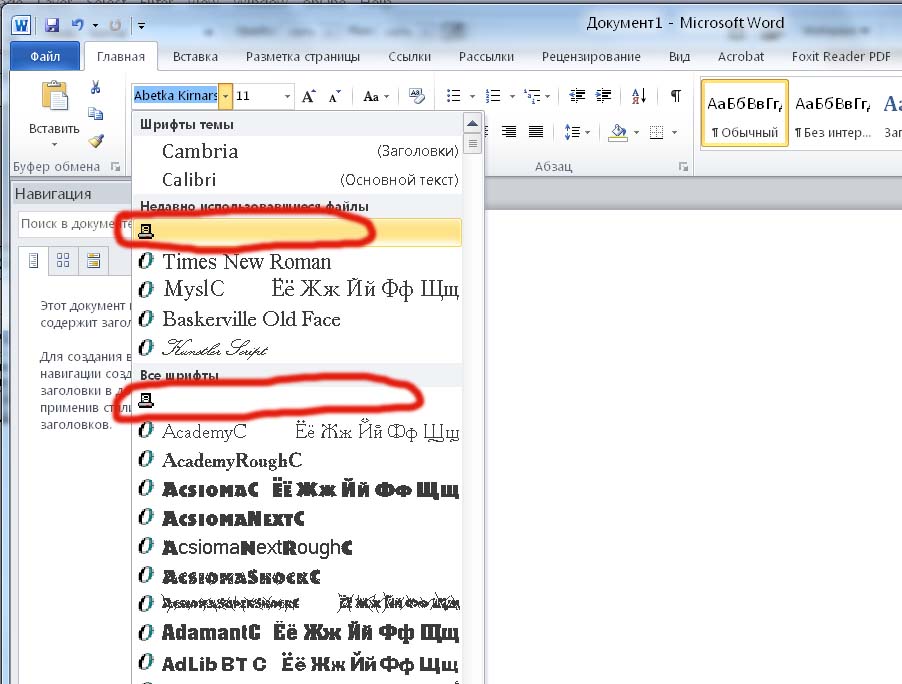Click the font list scroll up arrow
This screenshot has height=684, width=902.
click(x=472, y=123)
